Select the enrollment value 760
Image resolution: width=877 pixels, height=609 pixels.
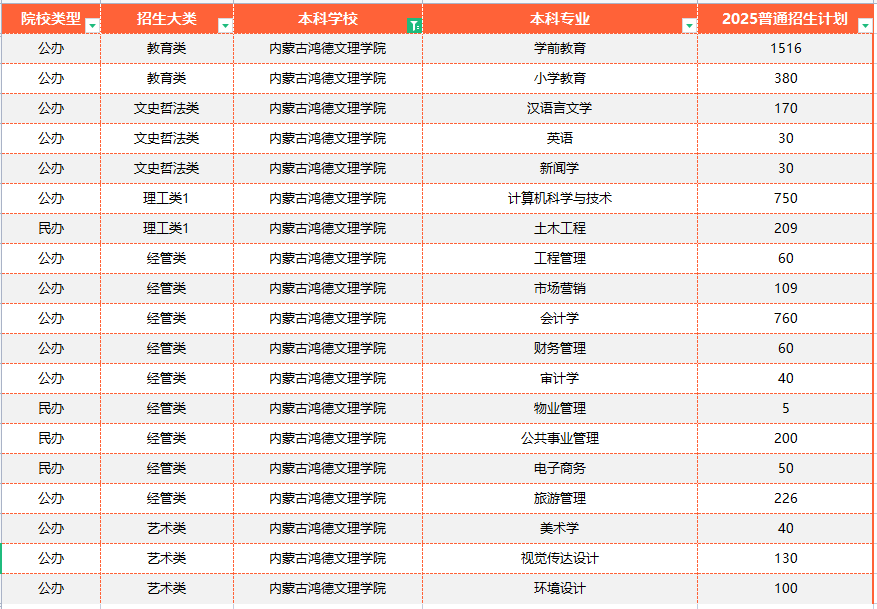coord(786,318)
